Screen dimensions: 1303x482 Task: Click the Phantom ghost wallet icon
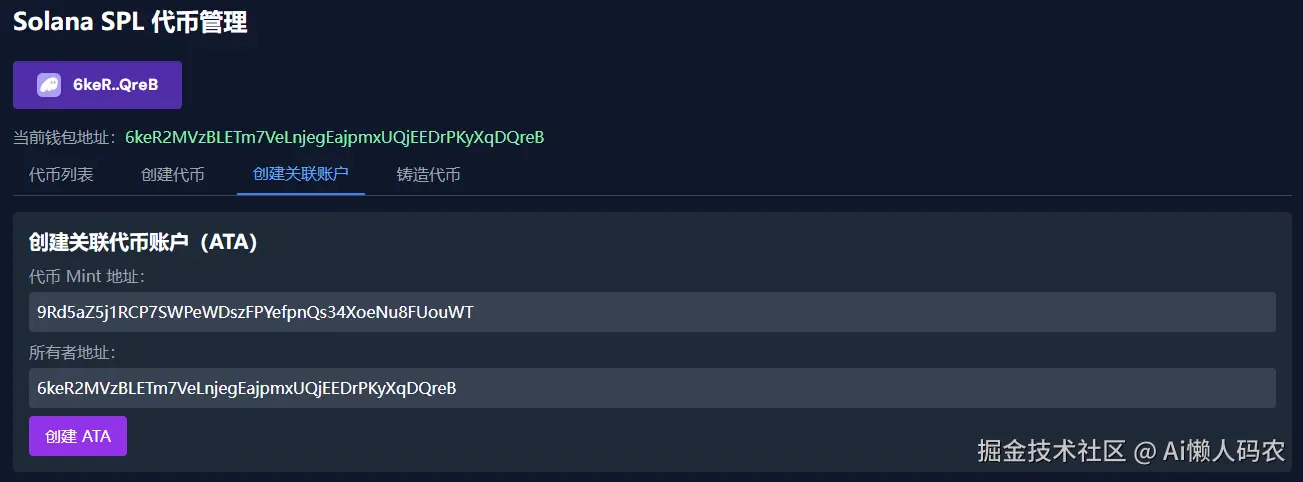[49, 85]
